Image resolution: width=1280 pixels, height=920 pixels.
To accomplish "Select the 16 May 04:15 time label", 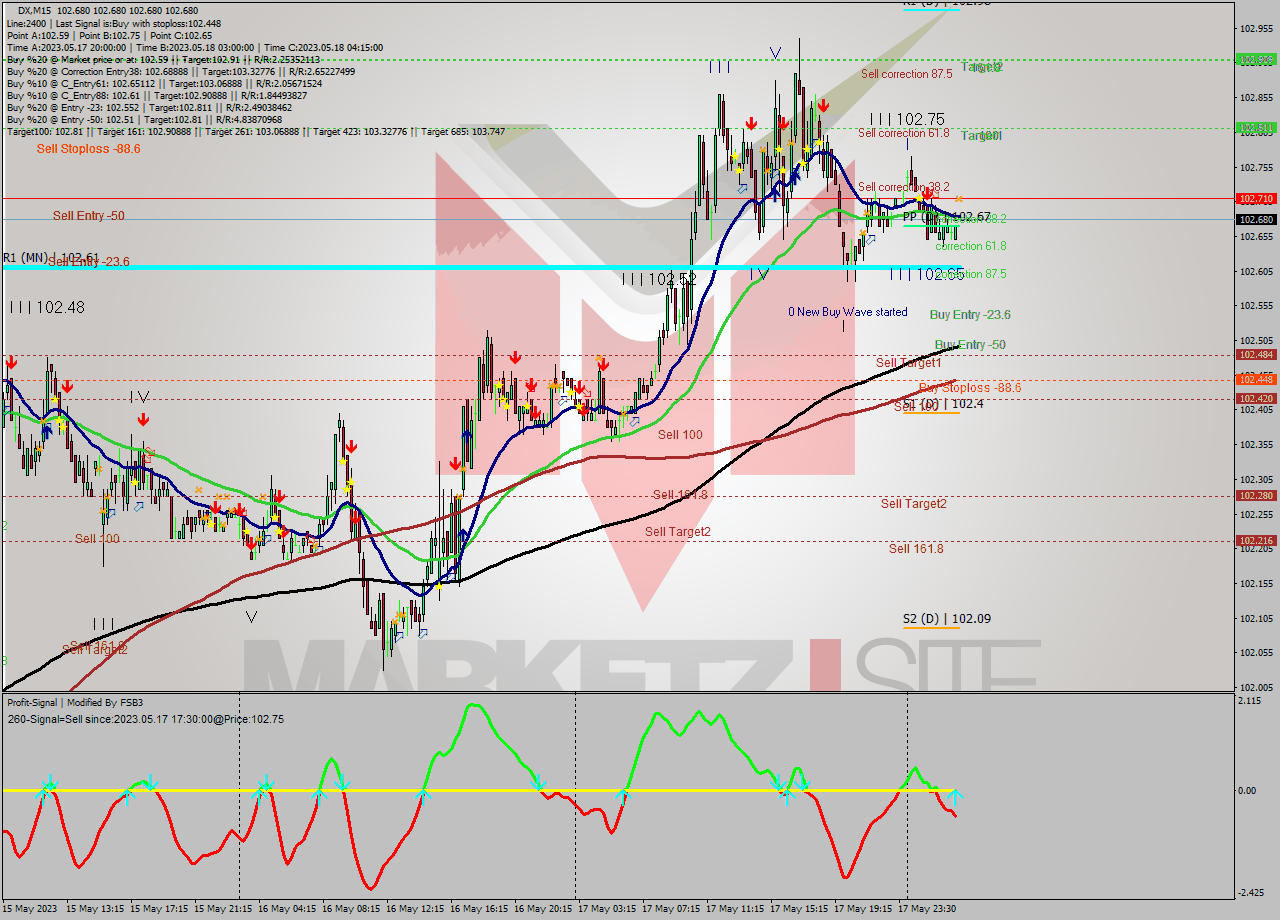I will (x=287, y=909).
